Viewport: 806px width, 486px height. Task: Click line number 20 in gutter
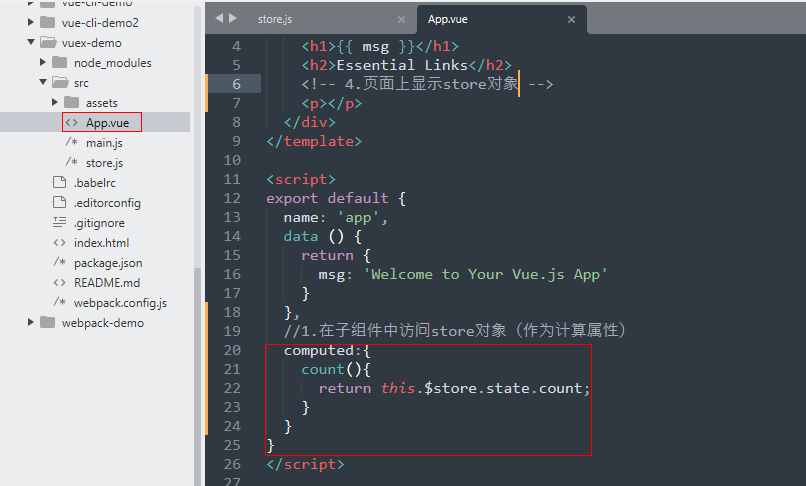232,350
